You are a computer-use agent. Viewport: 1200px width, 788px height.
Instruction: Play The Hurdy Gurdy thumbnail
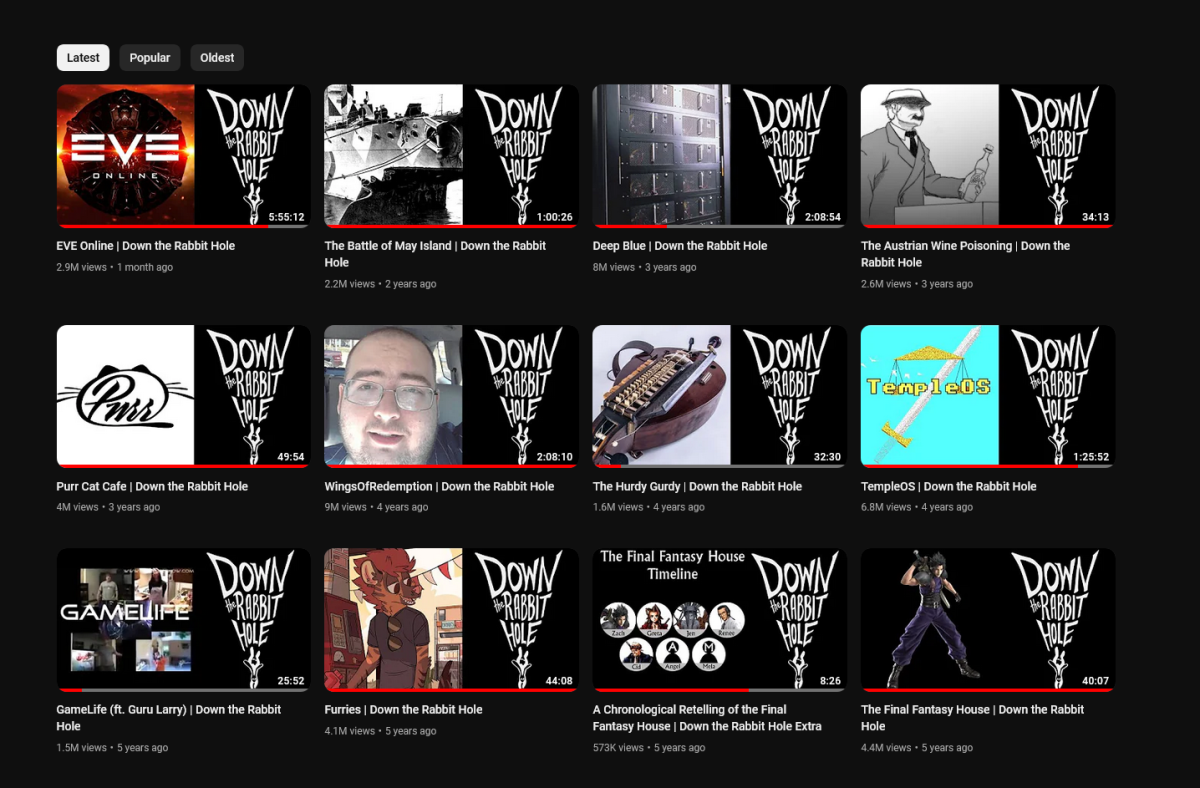click(719, 395)
